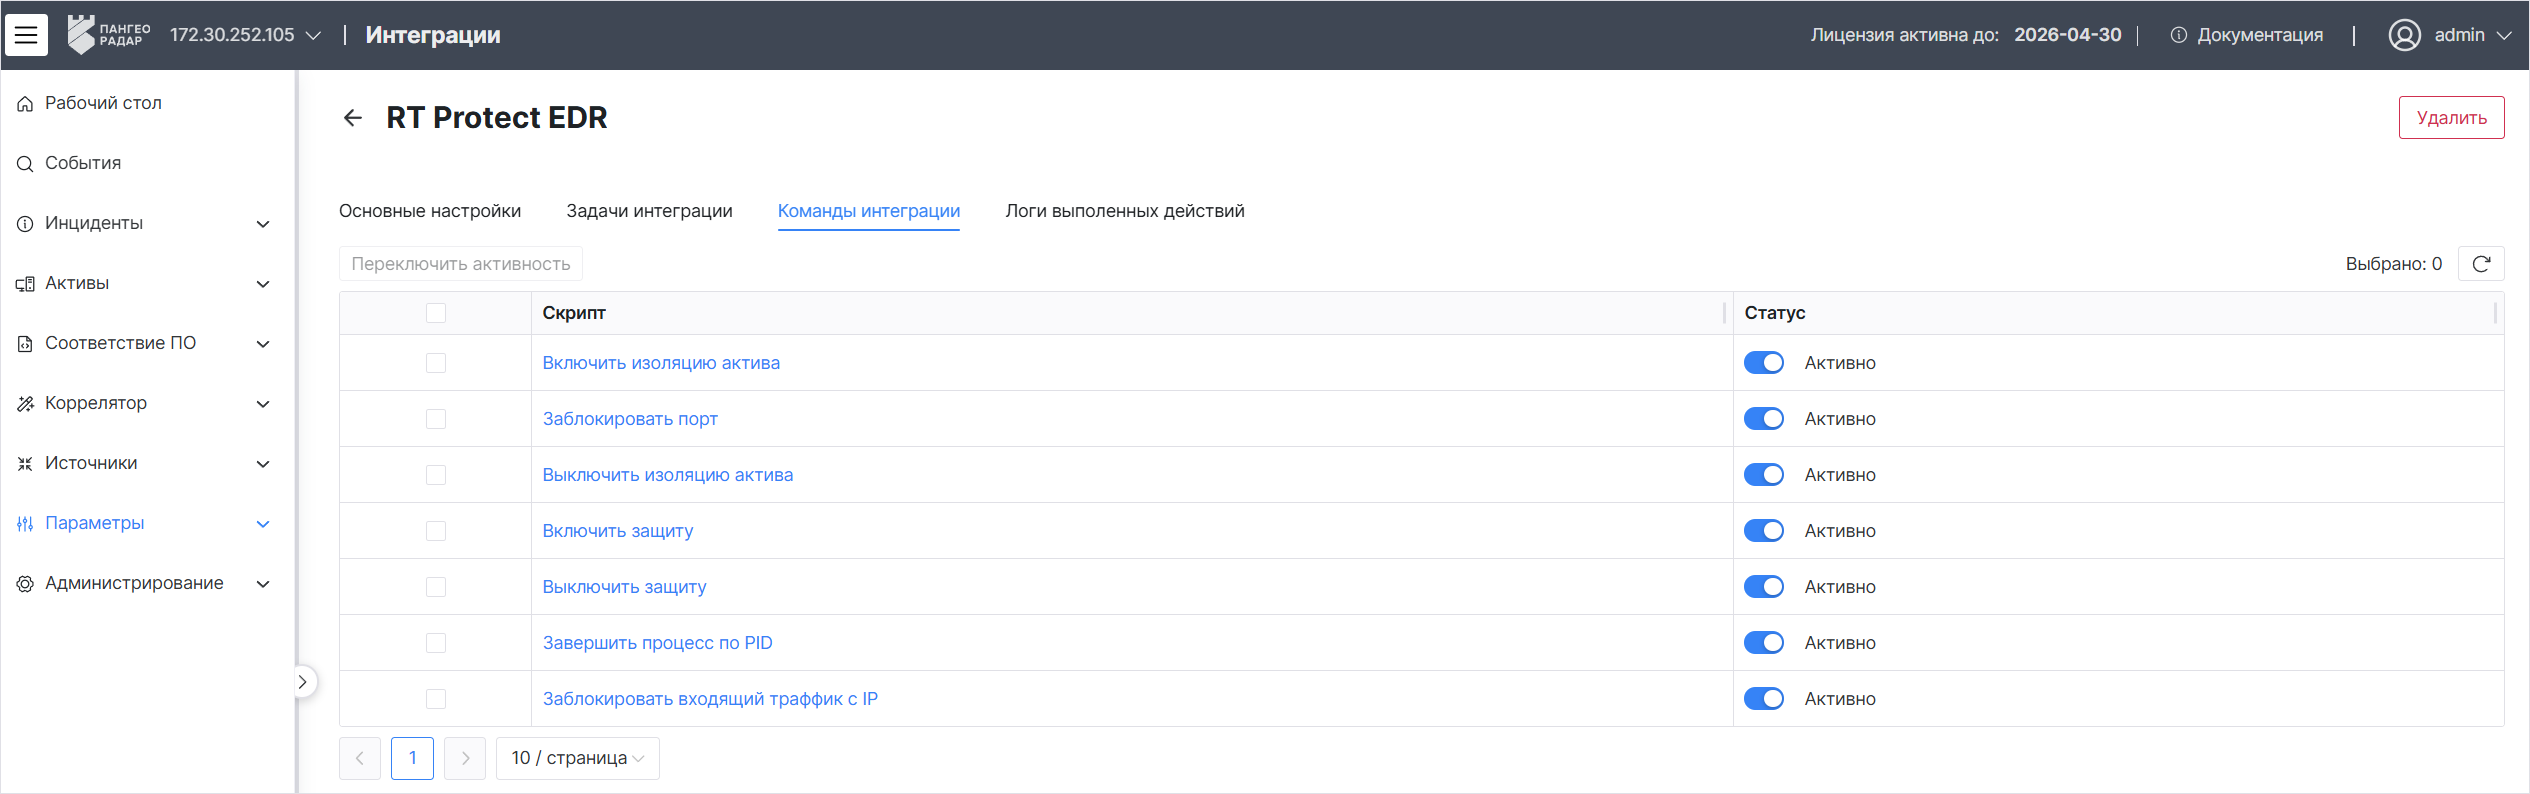Check the box for Заблокировать входящий трафик с IP
The width and height of the screenshot is (2530, 794).
pos(436,699)
